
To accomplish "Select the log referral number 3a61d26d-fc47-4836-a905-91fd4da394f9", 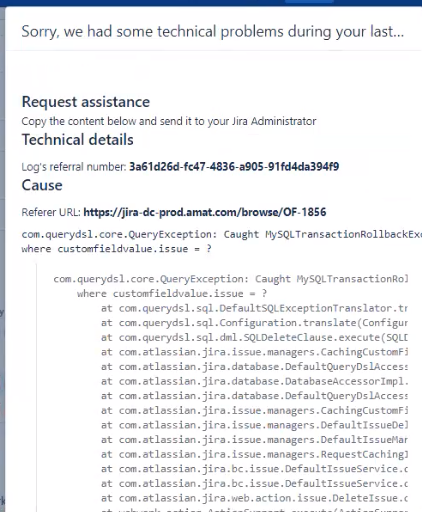I will 234,166.
